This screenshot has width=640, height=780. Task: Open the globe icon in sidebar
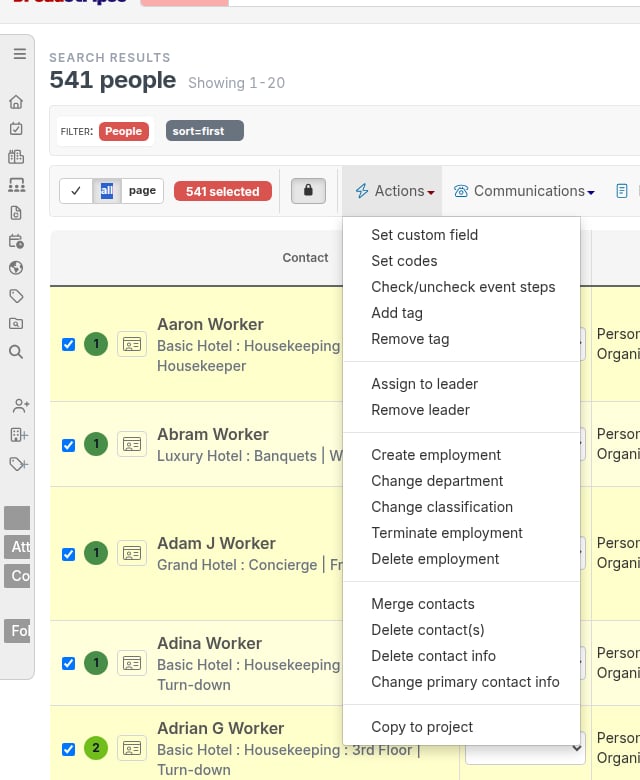(x=16, y=268)
